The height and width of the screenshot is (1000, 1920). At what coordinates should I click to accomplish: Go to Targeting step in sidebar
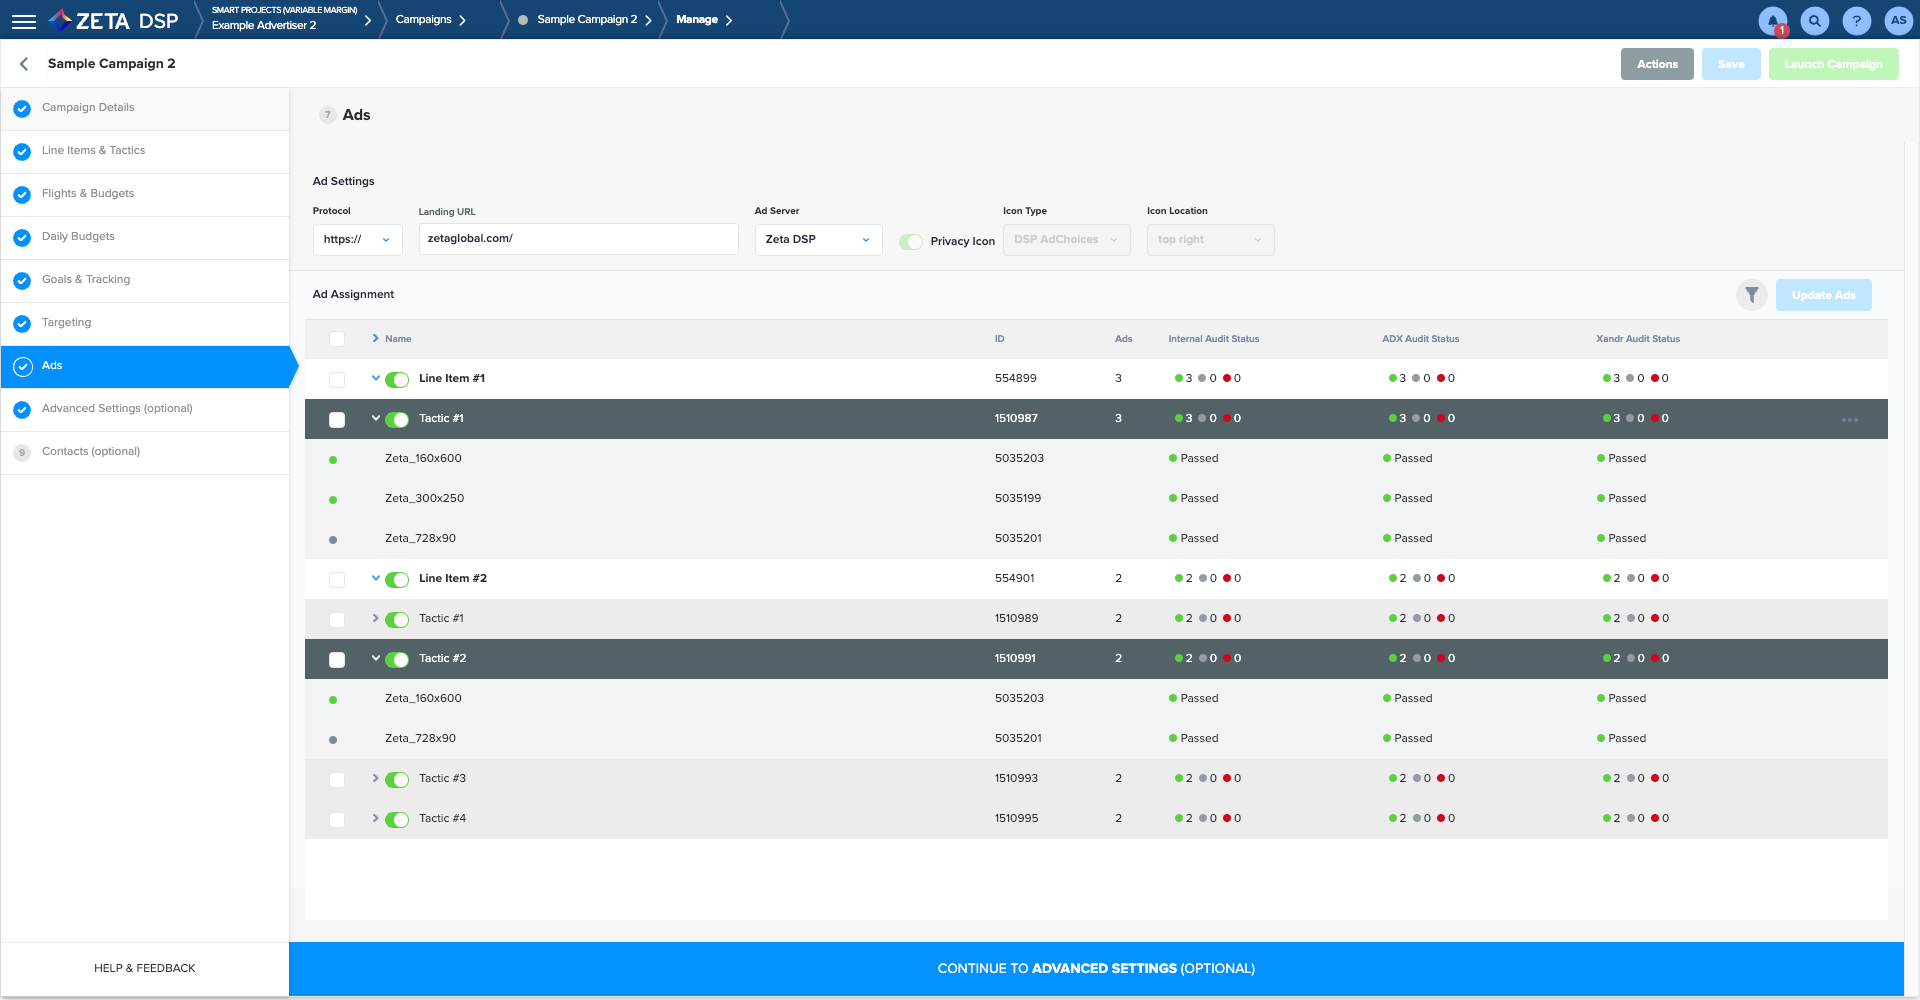point(66,323)
